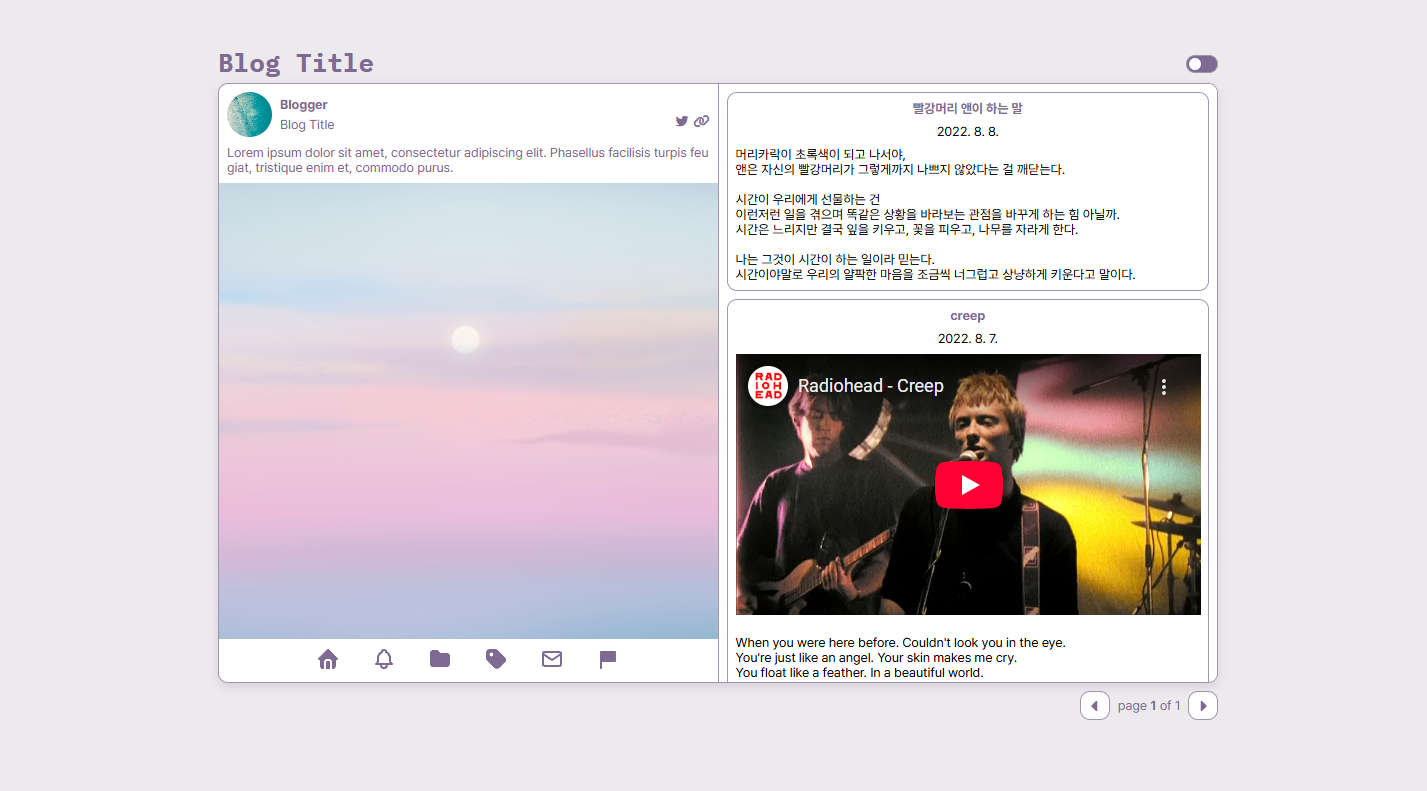Click the "Radiohead - Creep" video title
Image resolution: width=1427 pixels, height=791 pixels.
(x=871, y=386)
